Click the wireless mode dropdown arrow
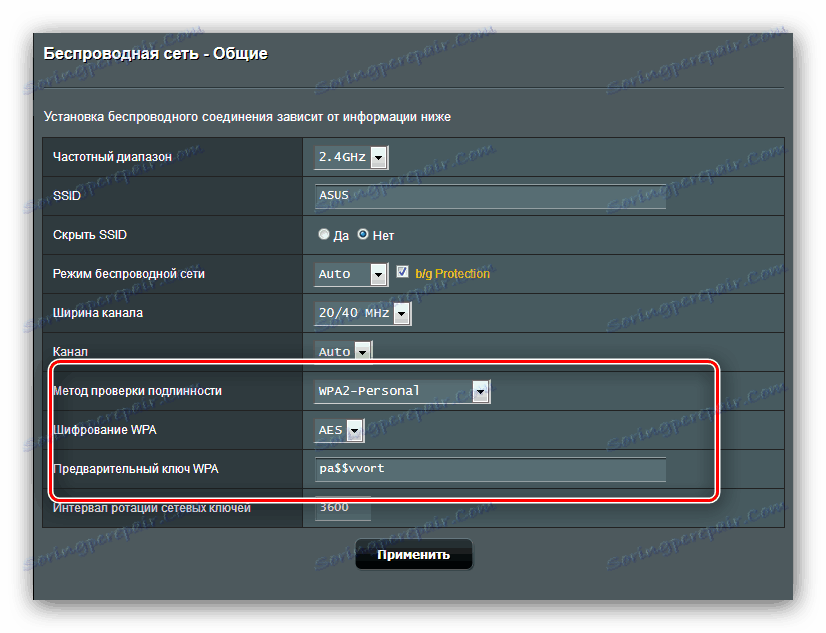The height and width of the screenshot is (633, 826). click(x=377, y=273)
